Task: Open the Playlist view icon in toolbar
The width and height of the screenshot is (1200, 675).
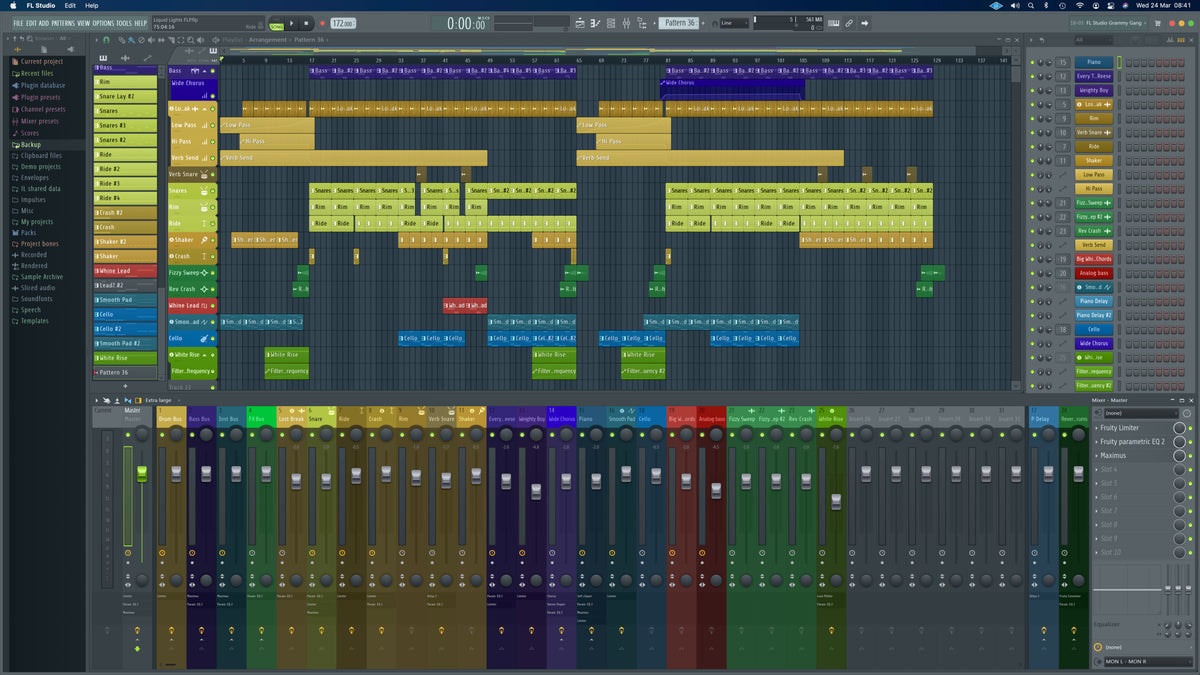Action: coord(580,22)
